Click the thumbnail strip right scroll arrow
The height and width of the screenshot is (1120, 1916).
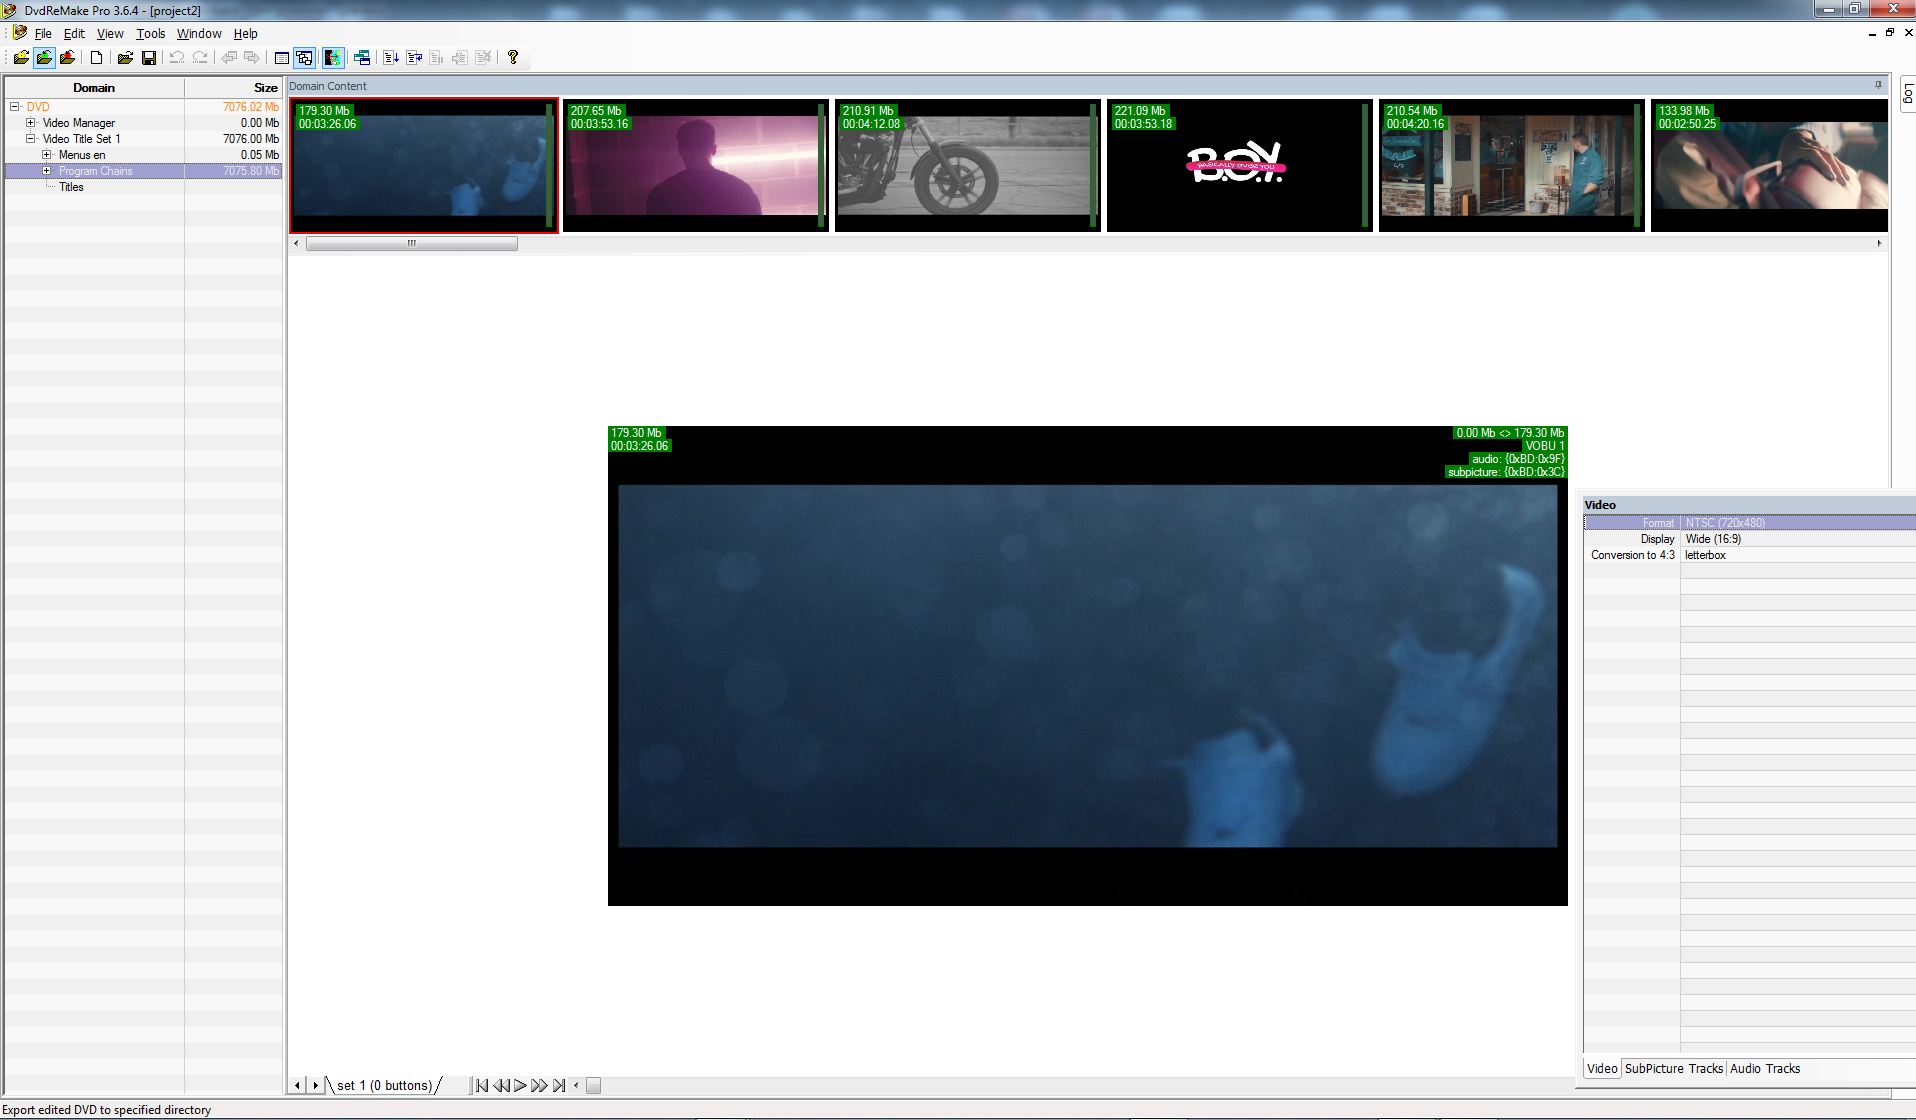(x=1879, y=243)
